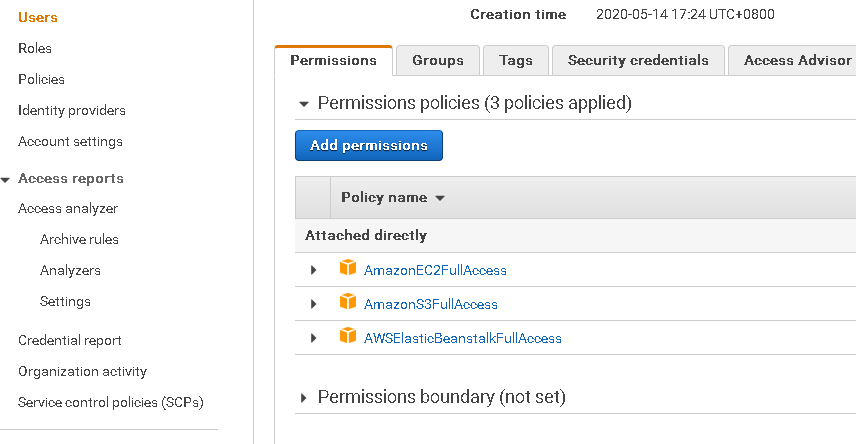Image resolution: width=856 pixels, height=444 pixels.
Task: Click the AmazonEC2FullAccess policy cube icon
Action: (348, 268)
